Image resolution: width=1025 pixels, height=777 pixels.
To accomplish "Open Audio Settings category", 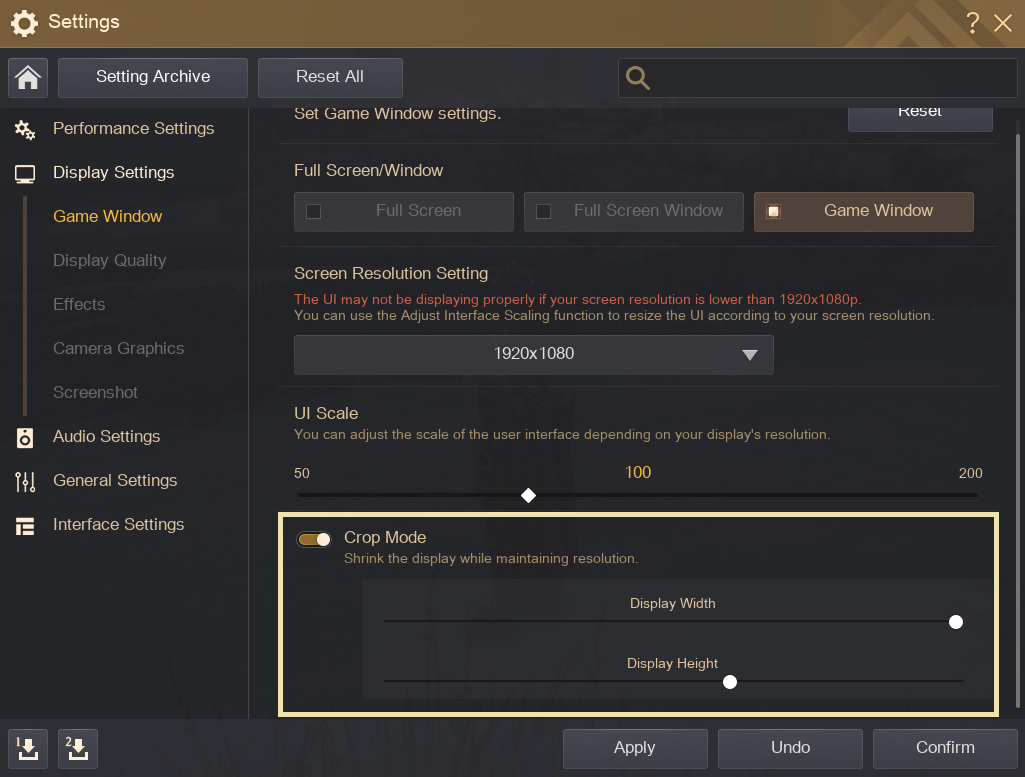I will tap(107, 437).
